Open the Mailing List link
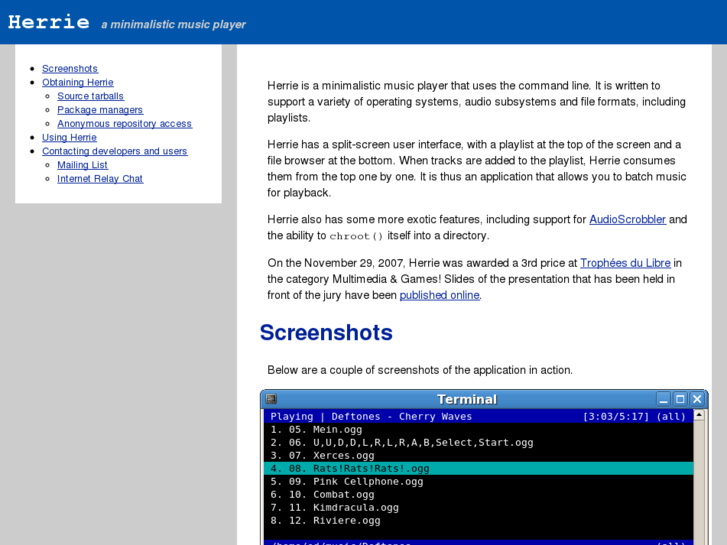Viewport: 727px width, 545px height. pos(83,165)
